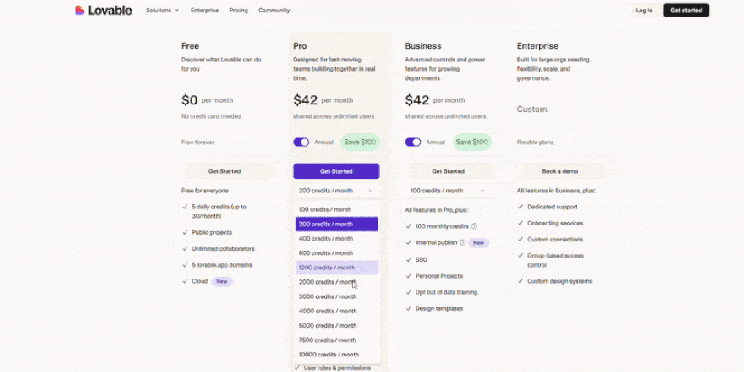
Task: Click 100 monthly credits feature text
Action: tap(442, 226)
